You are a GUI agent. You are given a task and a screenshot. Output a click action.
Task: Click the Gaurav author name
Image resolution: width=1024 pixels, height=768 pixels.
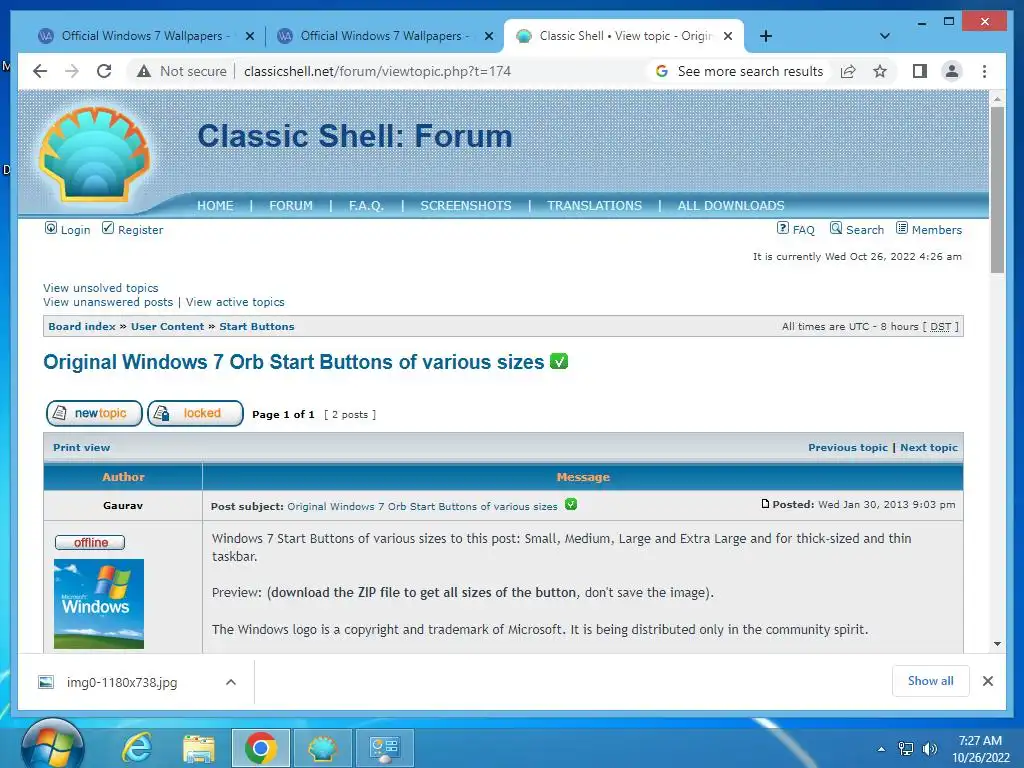tap(123, 505)
